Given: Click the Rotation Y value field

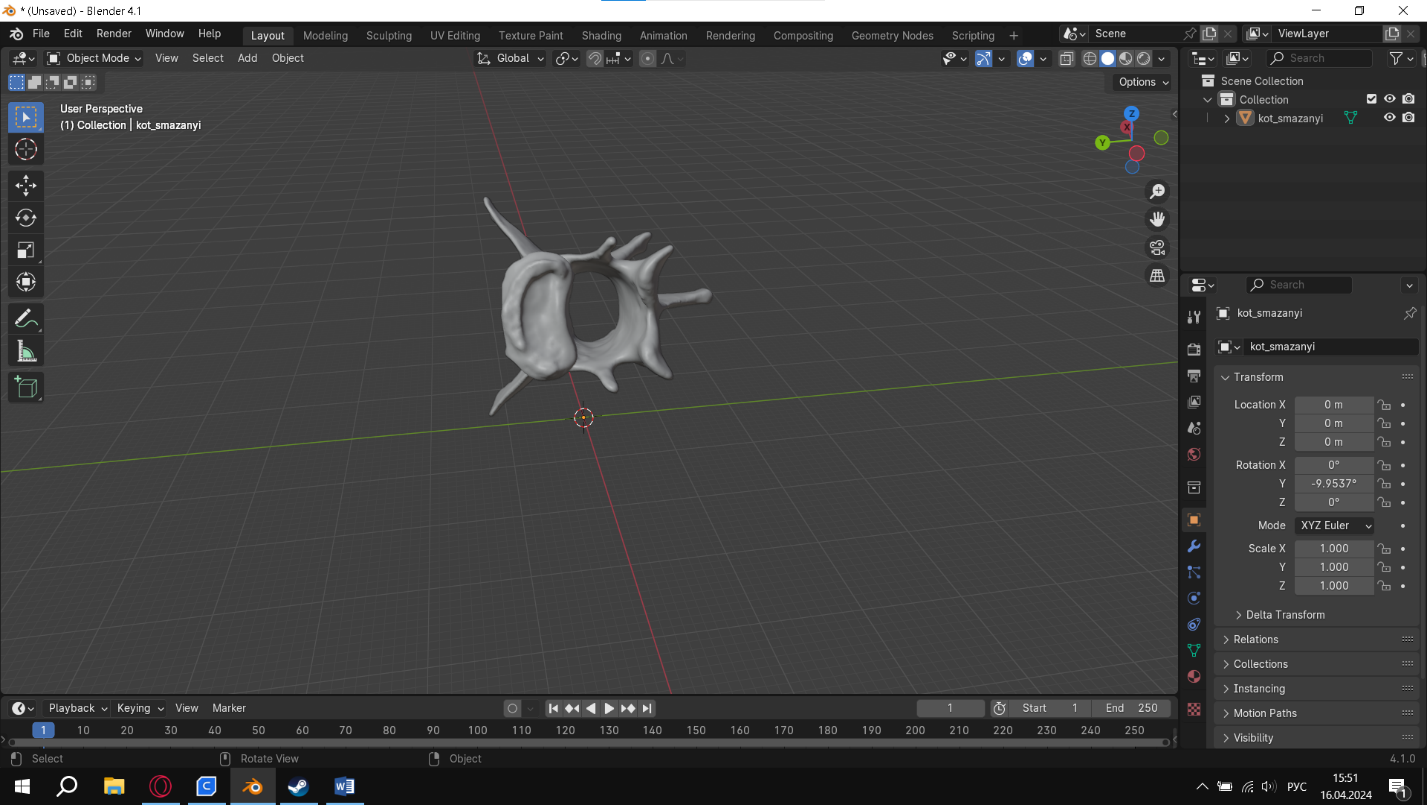Looking at the screenshot, I should coord(1333,483).
